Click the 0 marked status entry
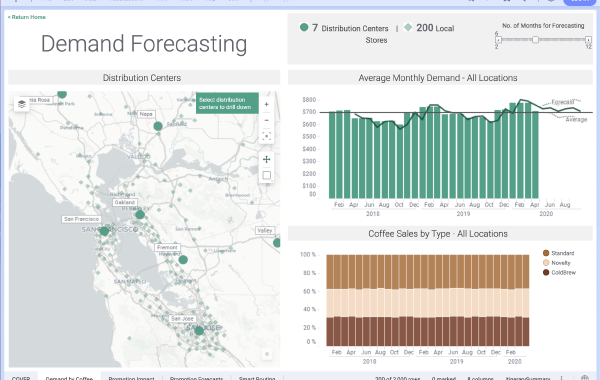The image size is (600, 380). (443, 378)
